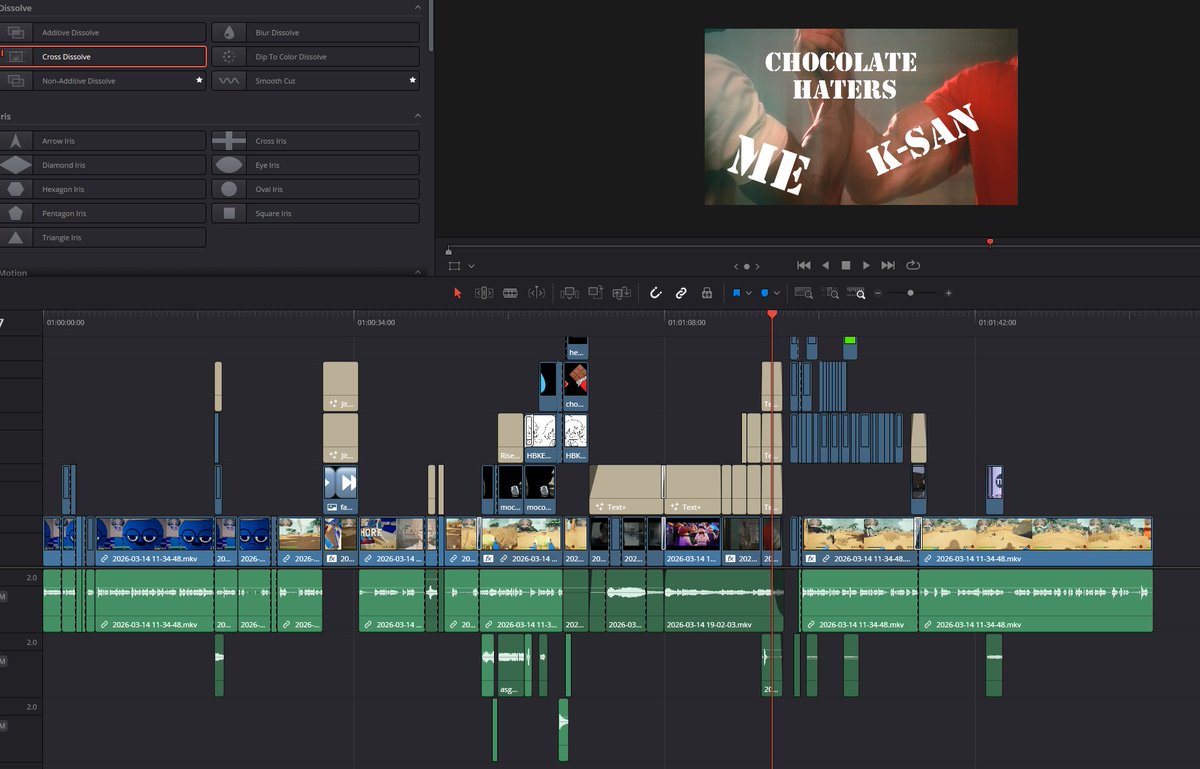Select the Additive Dissolve transition
This screenshot has width=1200, height=769.
(x=102, y=33)
